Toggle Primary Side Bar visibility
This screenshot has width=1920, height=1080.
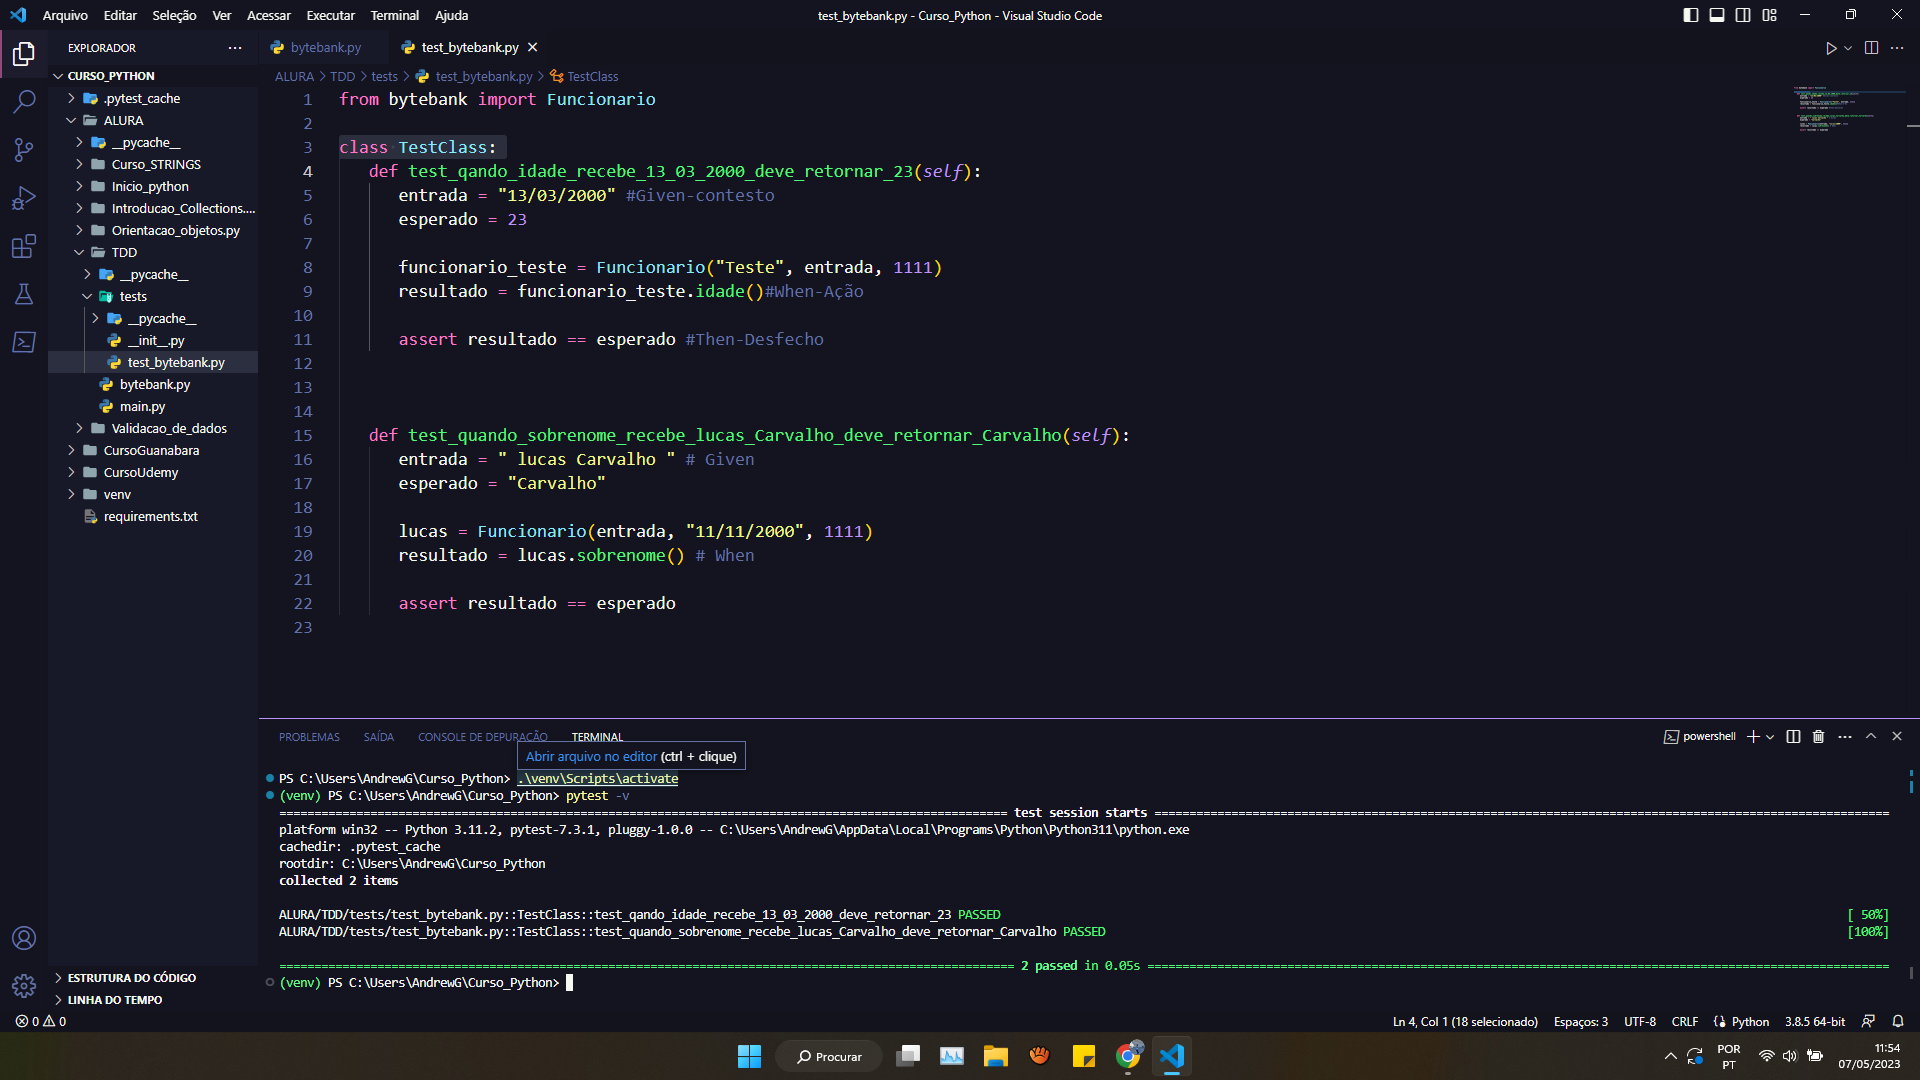tap(1691, 15)
